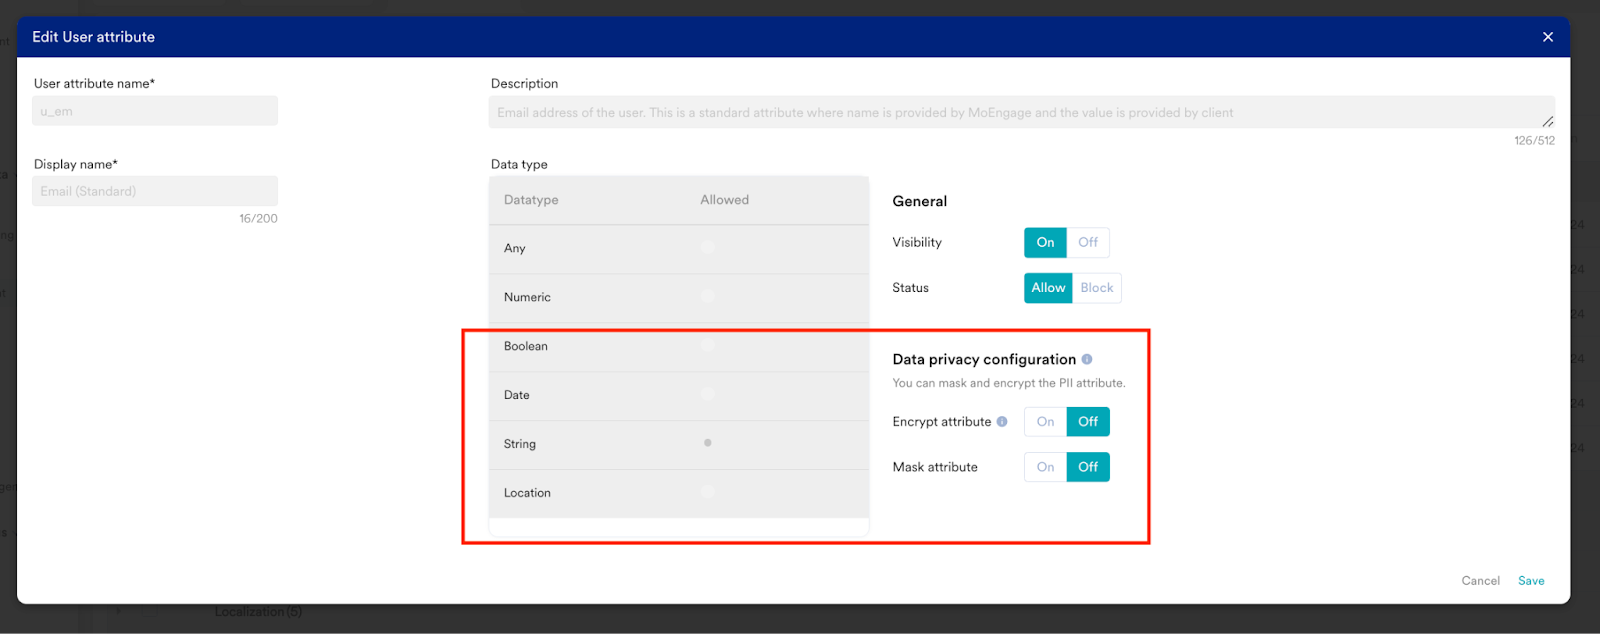Enable Encrypt attribute with On
1600x634 pixels.
click(x=1045, y=422)
